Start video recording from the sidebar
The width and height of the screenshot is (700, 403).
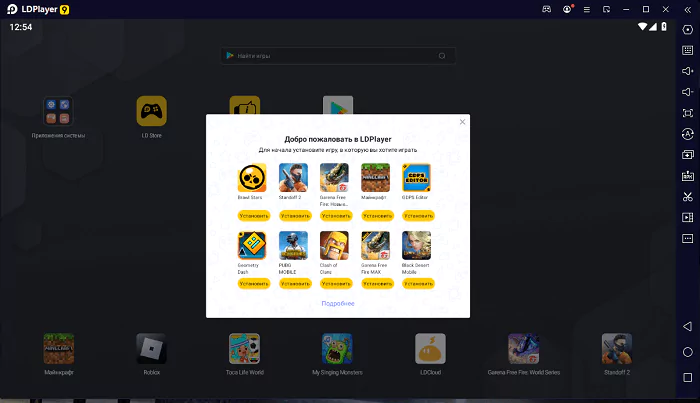(x=688, y=217)
